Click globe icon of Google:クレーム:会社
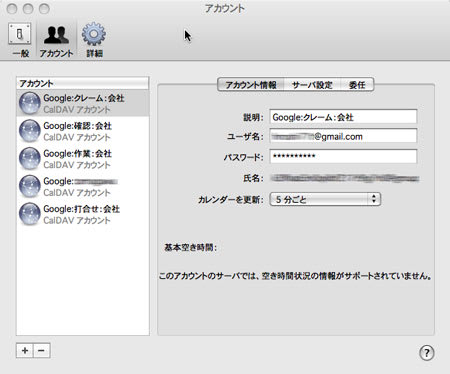Screen dimensions: 450x374 pyautogui.click(x=30, y=103)
